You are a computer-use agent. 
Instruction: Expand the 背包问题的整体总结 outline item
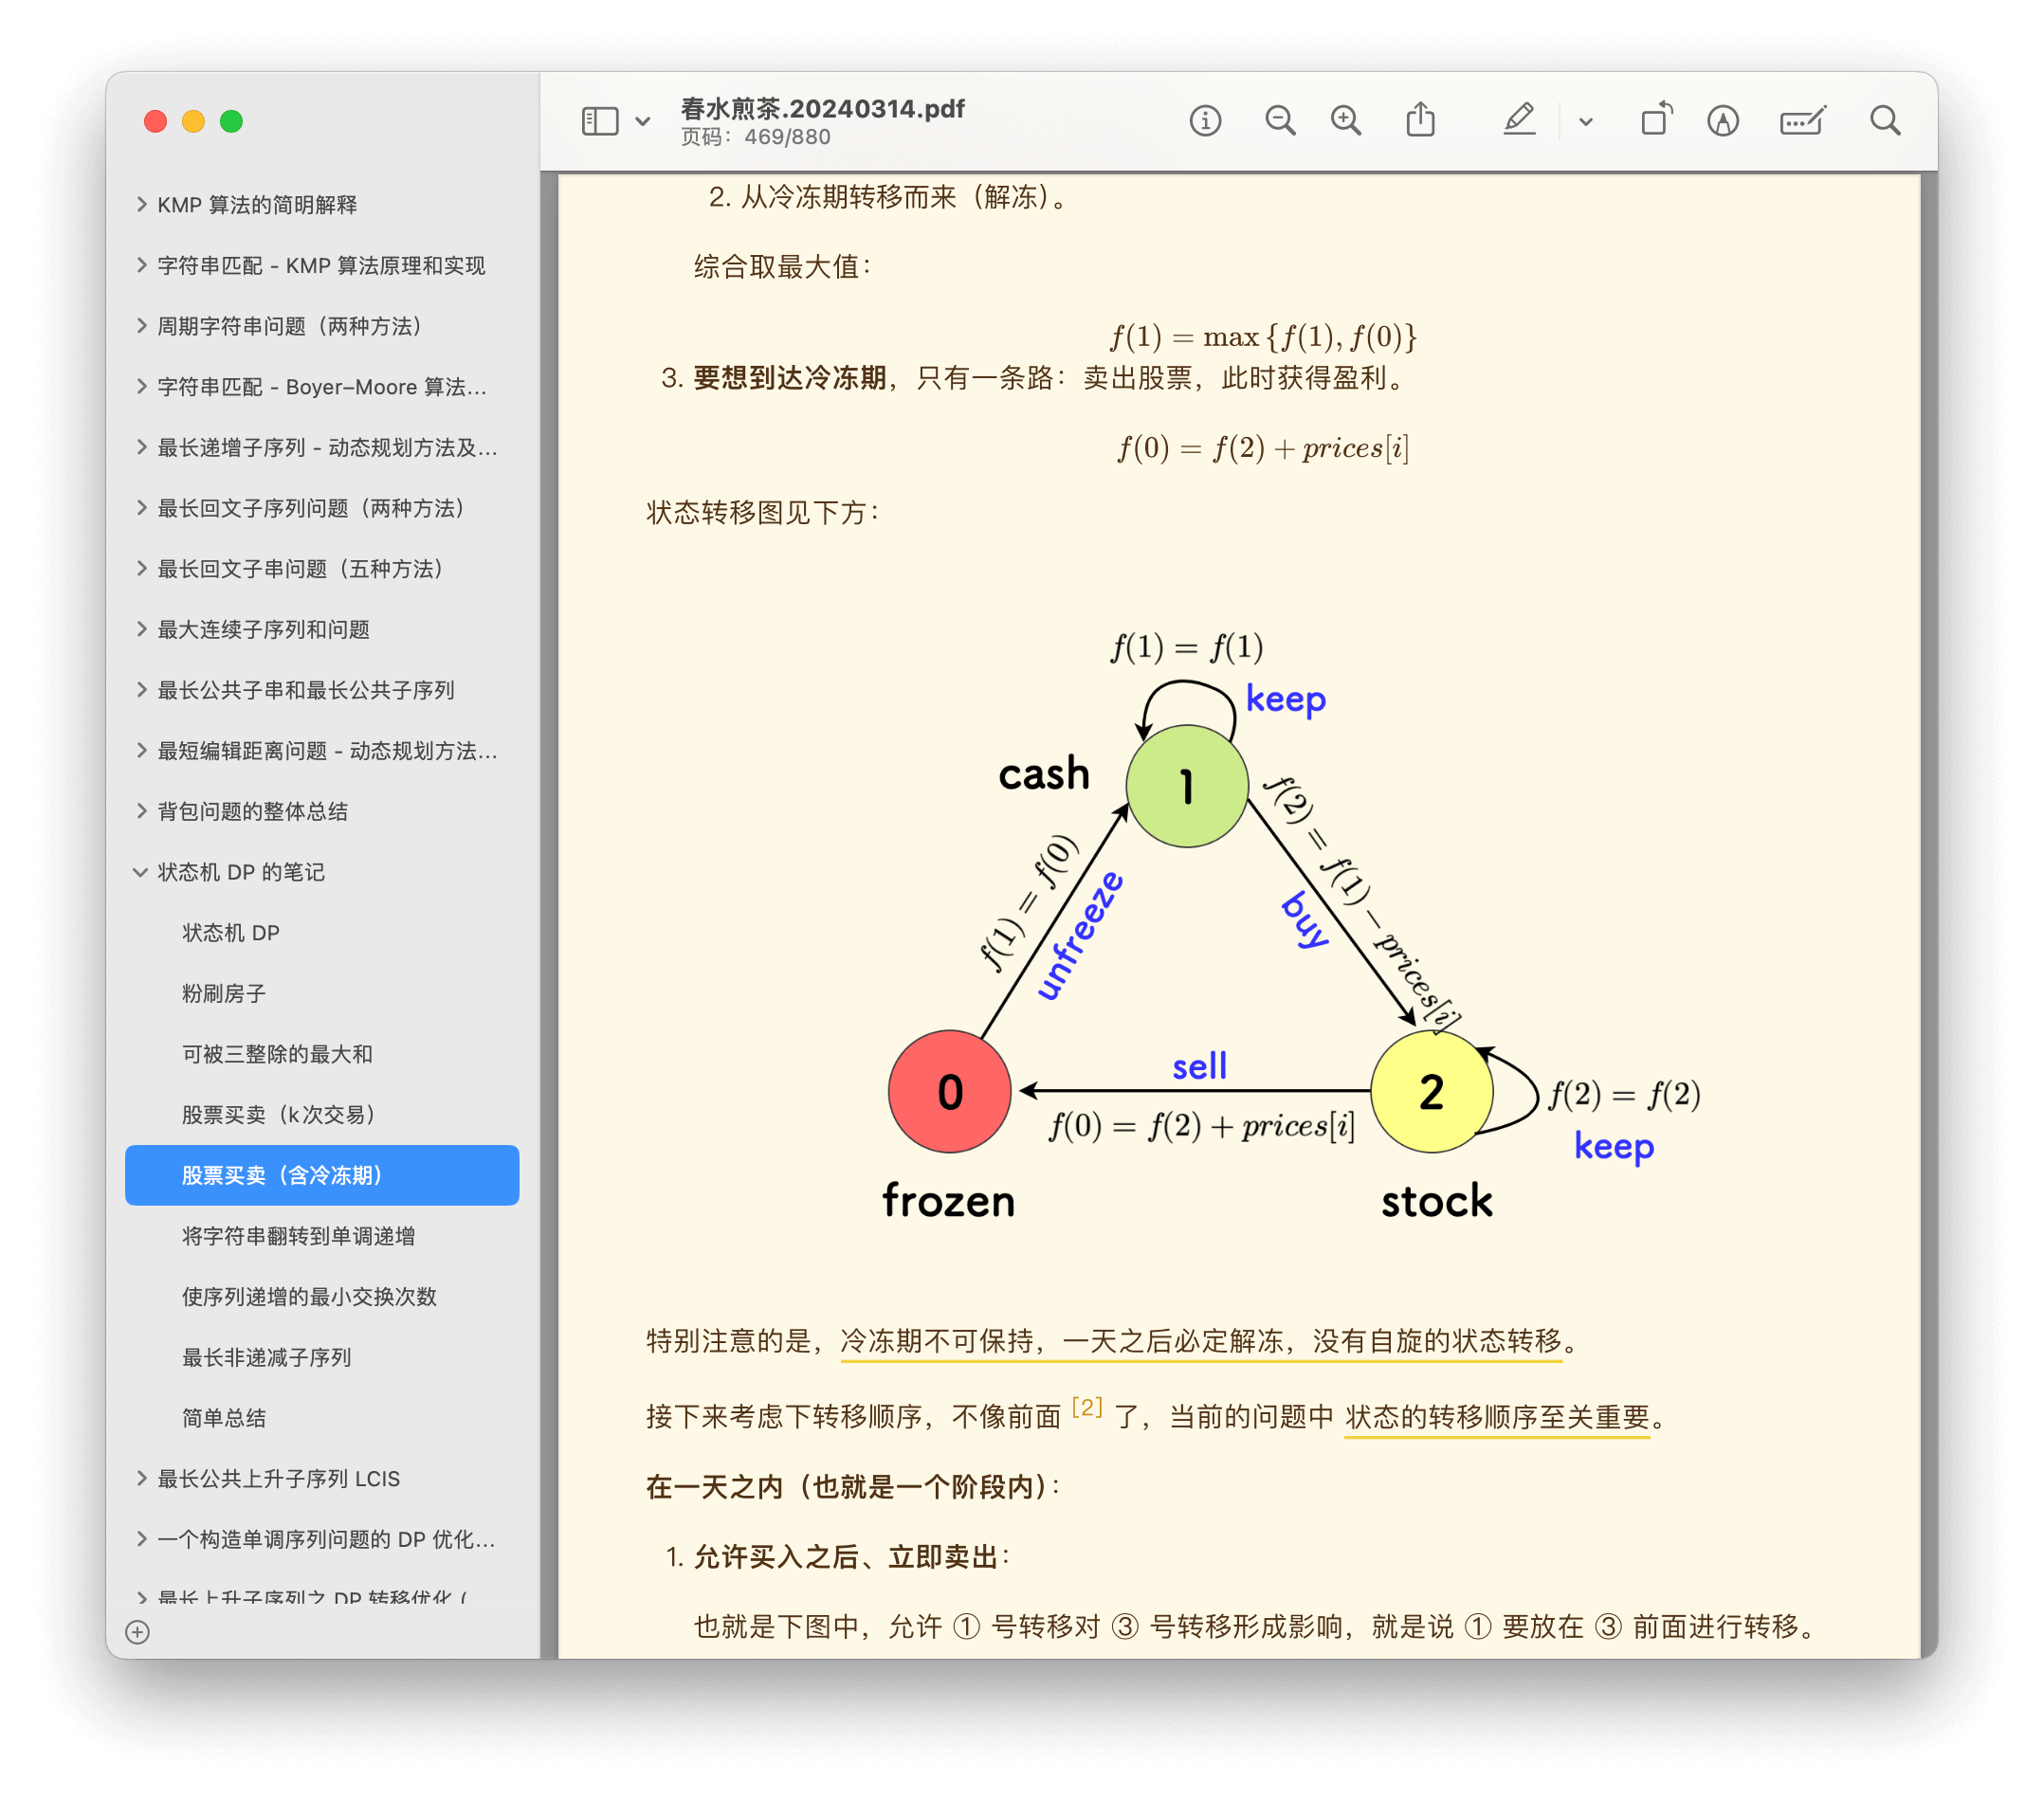[x=141, y=811]
